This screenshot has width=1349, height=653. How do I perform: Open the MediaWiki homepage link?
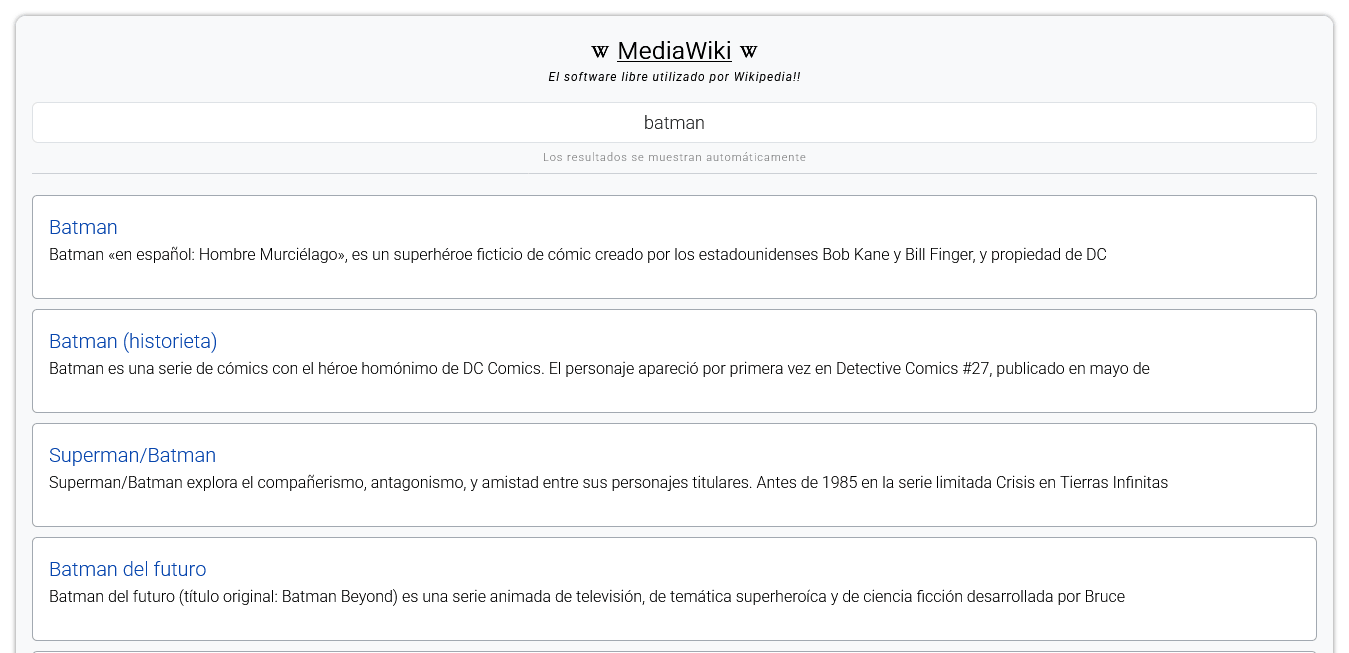click(674, 50)
